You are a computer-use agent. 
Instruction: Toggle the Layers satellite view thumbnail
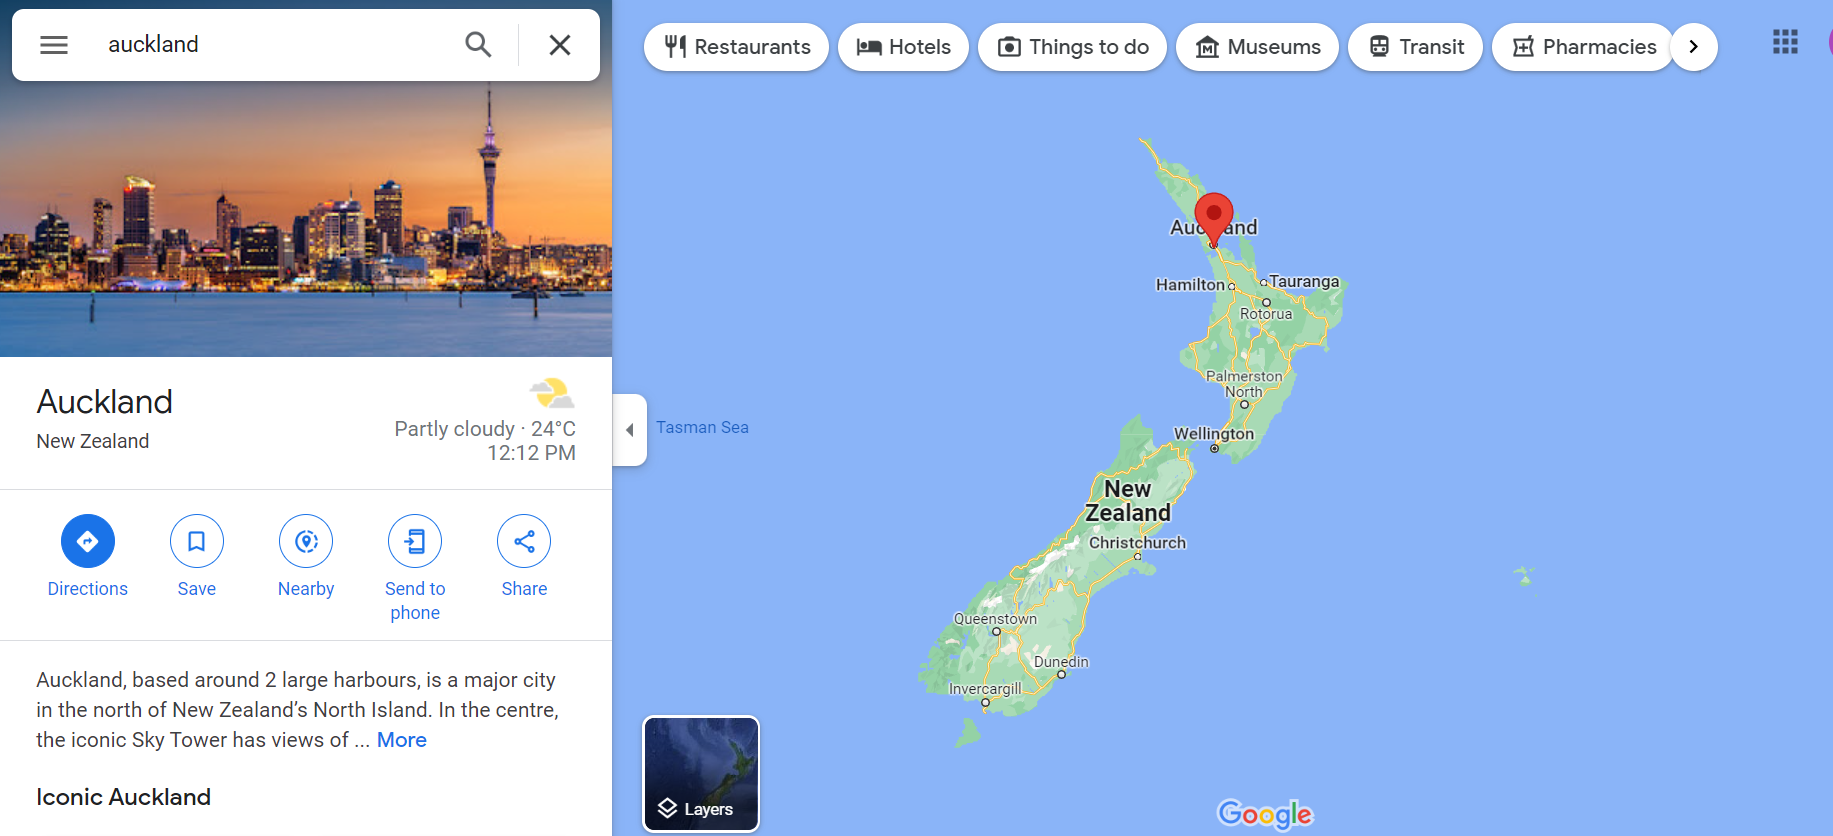tap(701, 774)
